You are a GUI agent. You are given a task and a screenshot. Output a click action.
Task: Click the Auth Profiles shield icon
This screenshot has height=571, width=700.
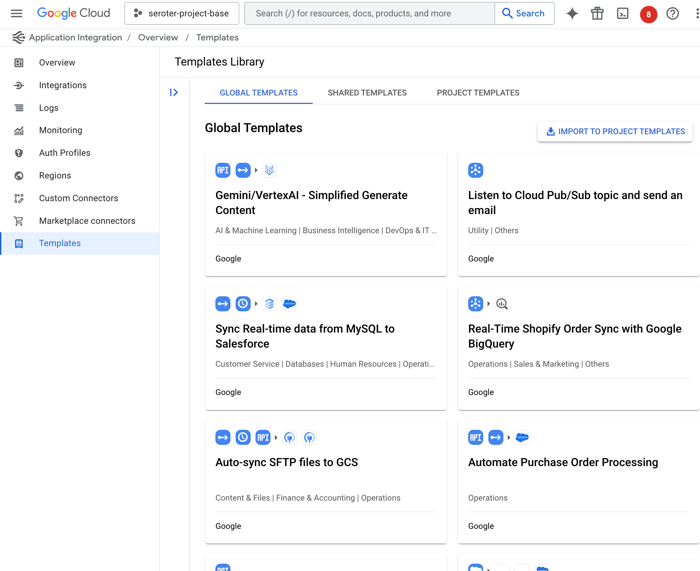point(19,153)
